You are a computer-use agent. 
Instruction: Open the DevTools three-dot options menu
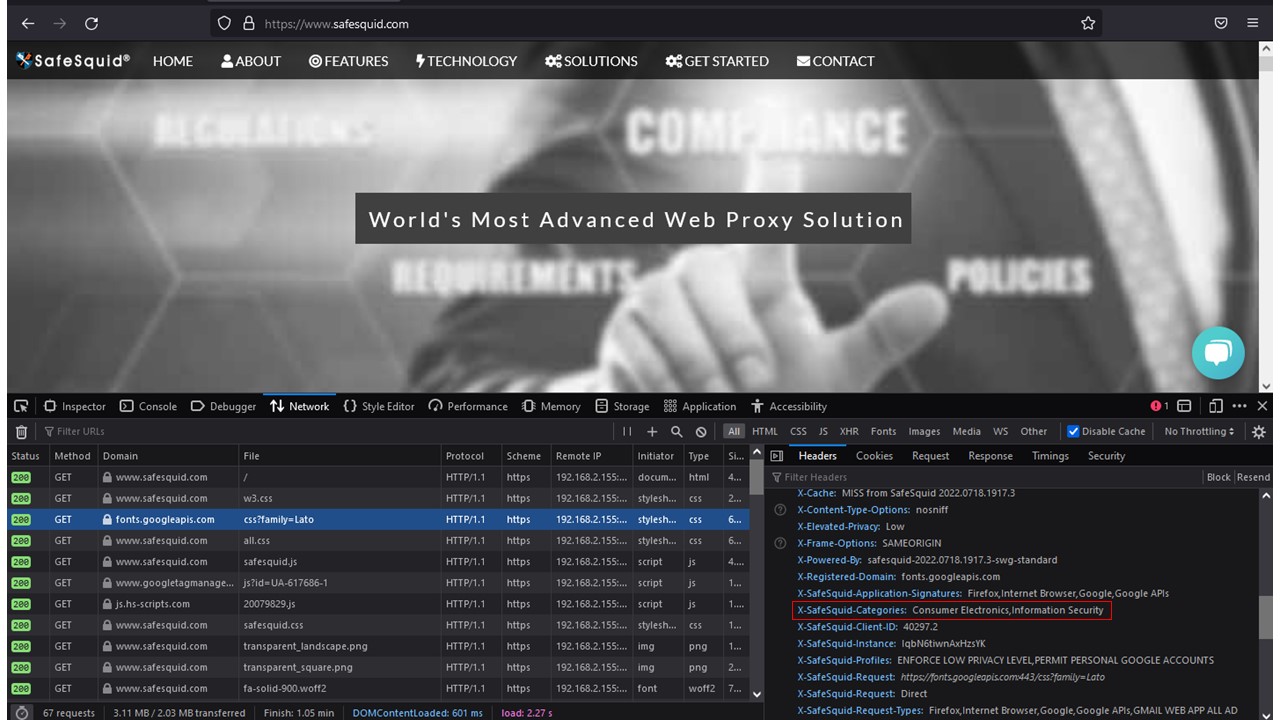coord(1240,406)
